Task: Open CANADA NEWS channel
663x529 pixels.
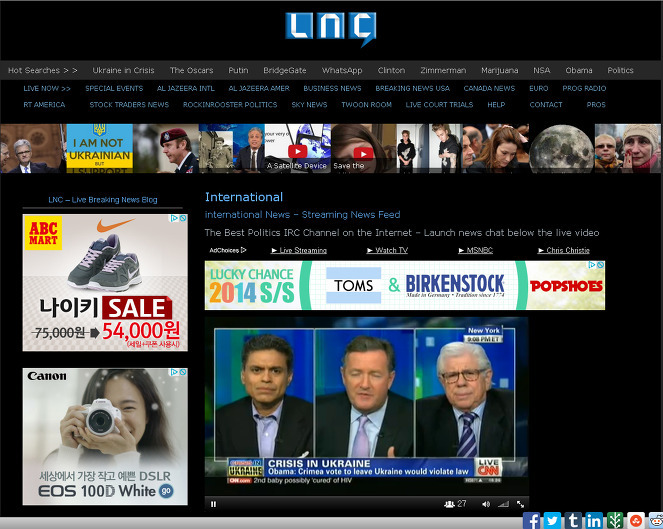Action: [x=489, y=88]
